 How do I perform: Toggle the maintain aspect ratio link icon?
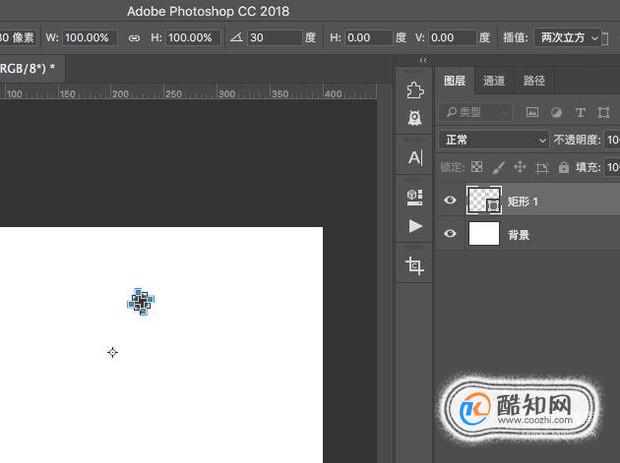click(x=134, y=38)
